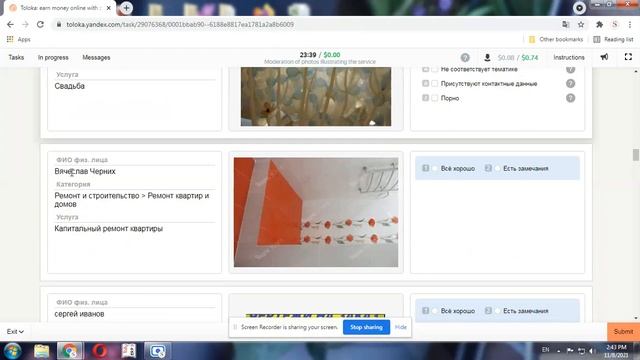Go forward in browser history

click(x=25, y=24)
